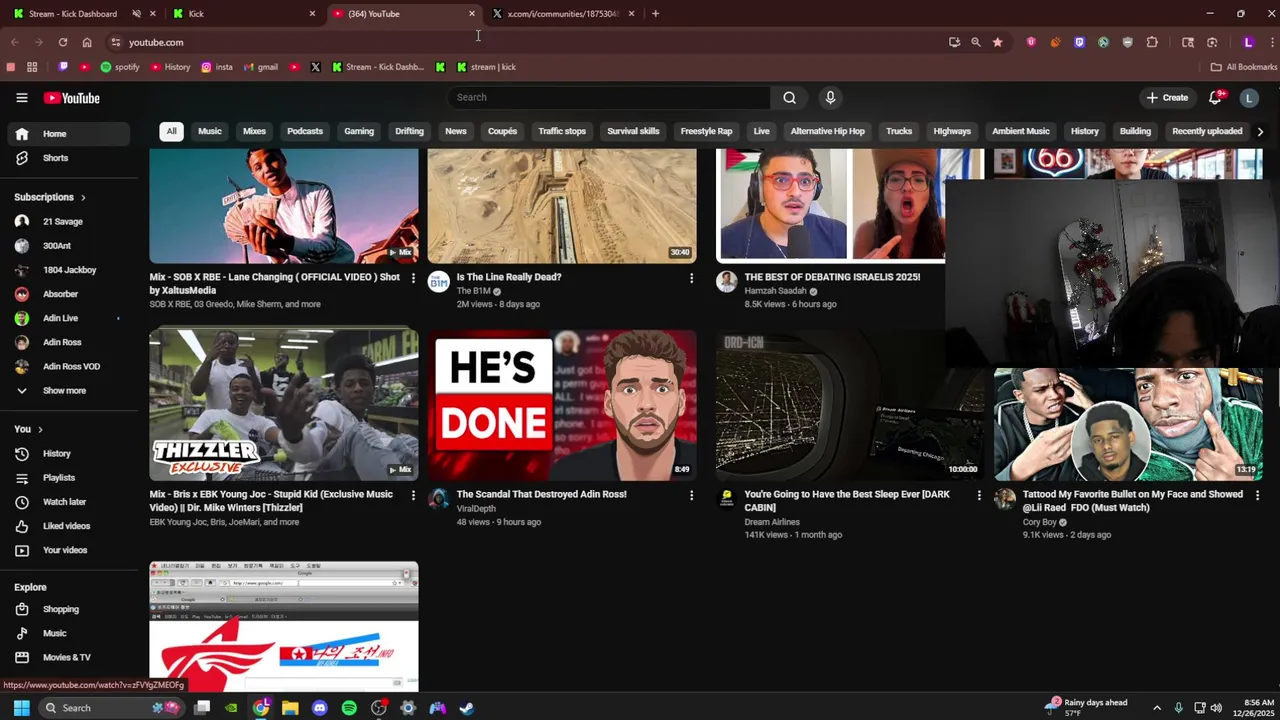Image resolution: width=1280 pixels, height=720 pixels.
Task: Open options for Tattood My Favorite Bullet video
Action: tap(1257, 495)
